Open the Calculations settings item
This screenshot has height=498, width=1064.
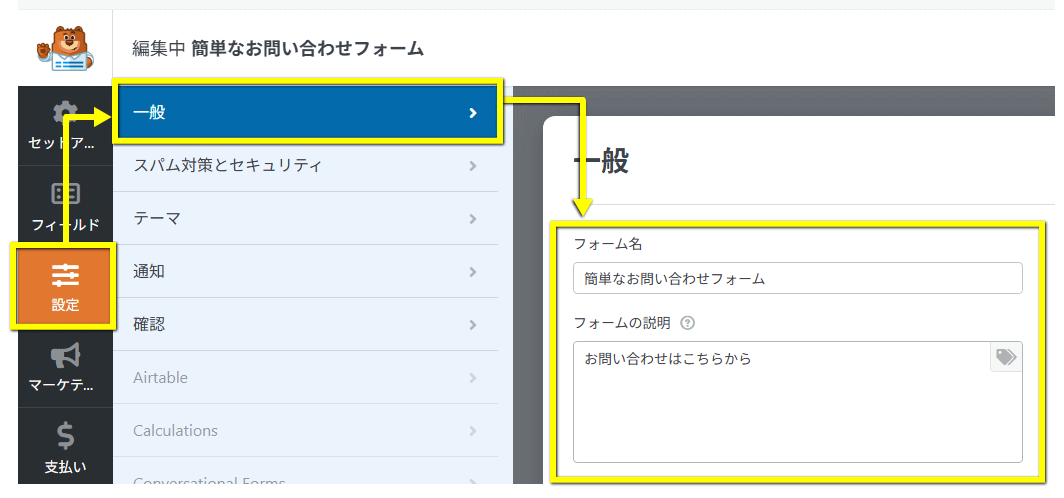point(175,430)
